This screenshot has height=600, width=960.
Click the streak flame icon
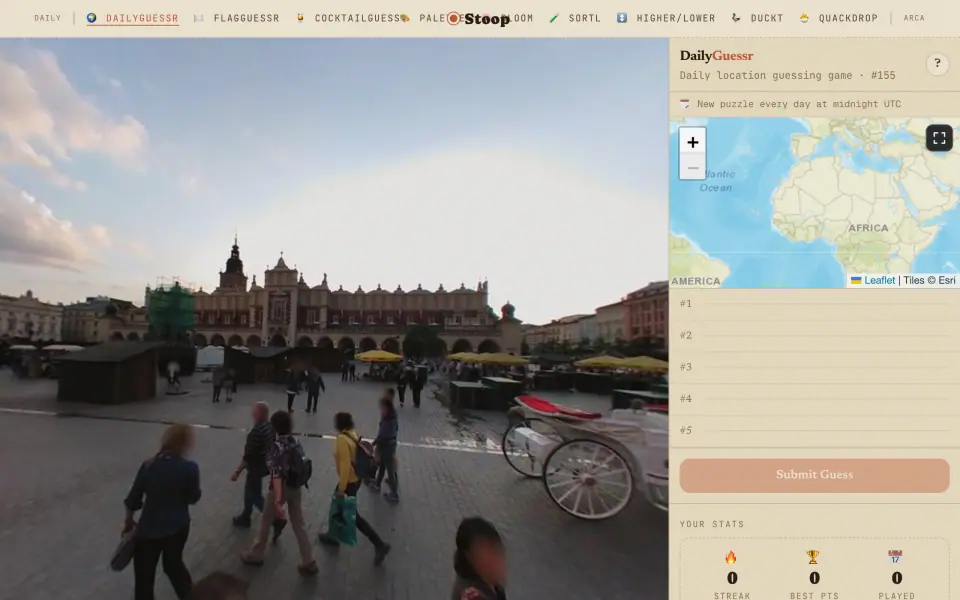click(731, 557)
